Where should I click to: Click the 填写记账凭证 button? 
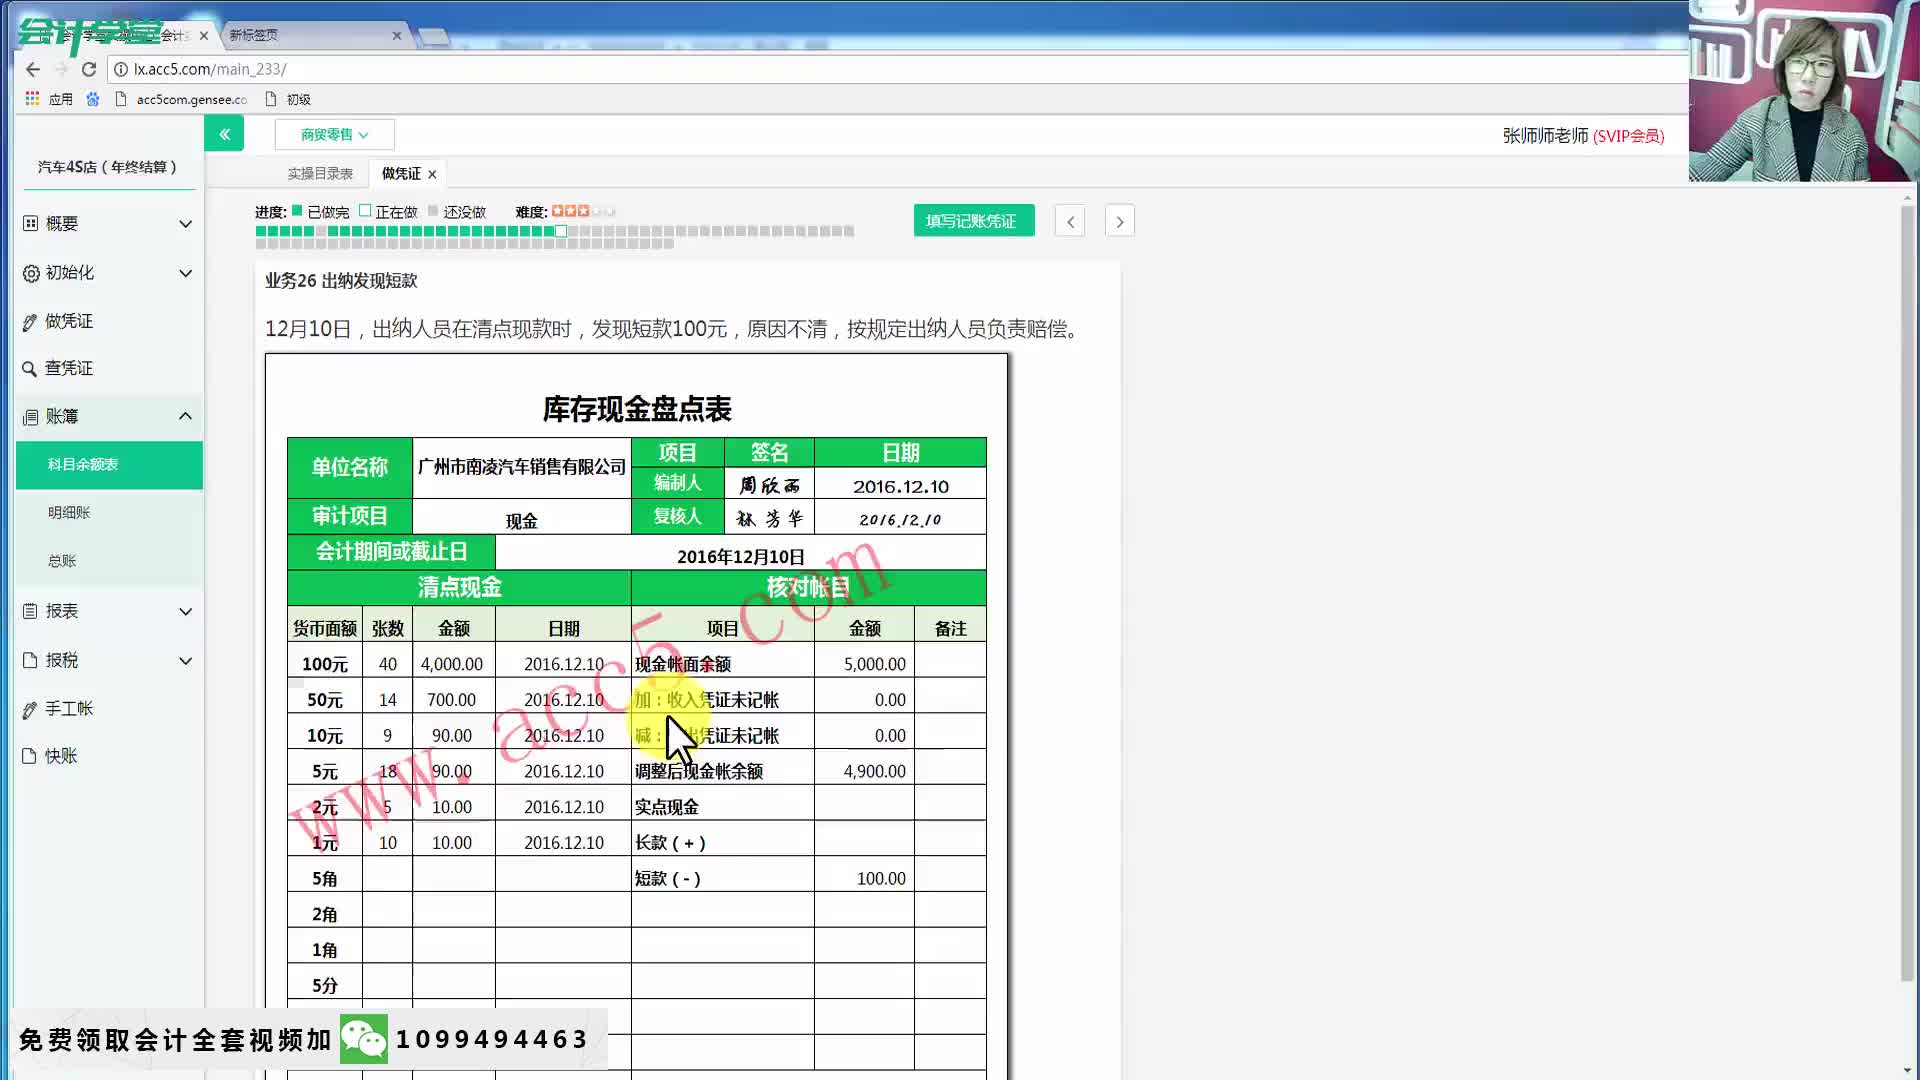(x=973, y=220)
